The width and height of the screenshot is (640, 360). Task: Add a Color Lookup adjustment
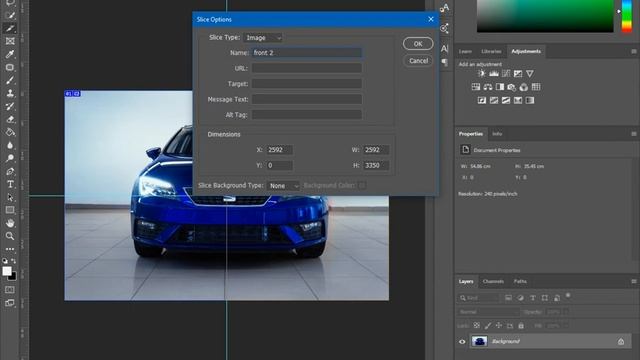point(536,87)
